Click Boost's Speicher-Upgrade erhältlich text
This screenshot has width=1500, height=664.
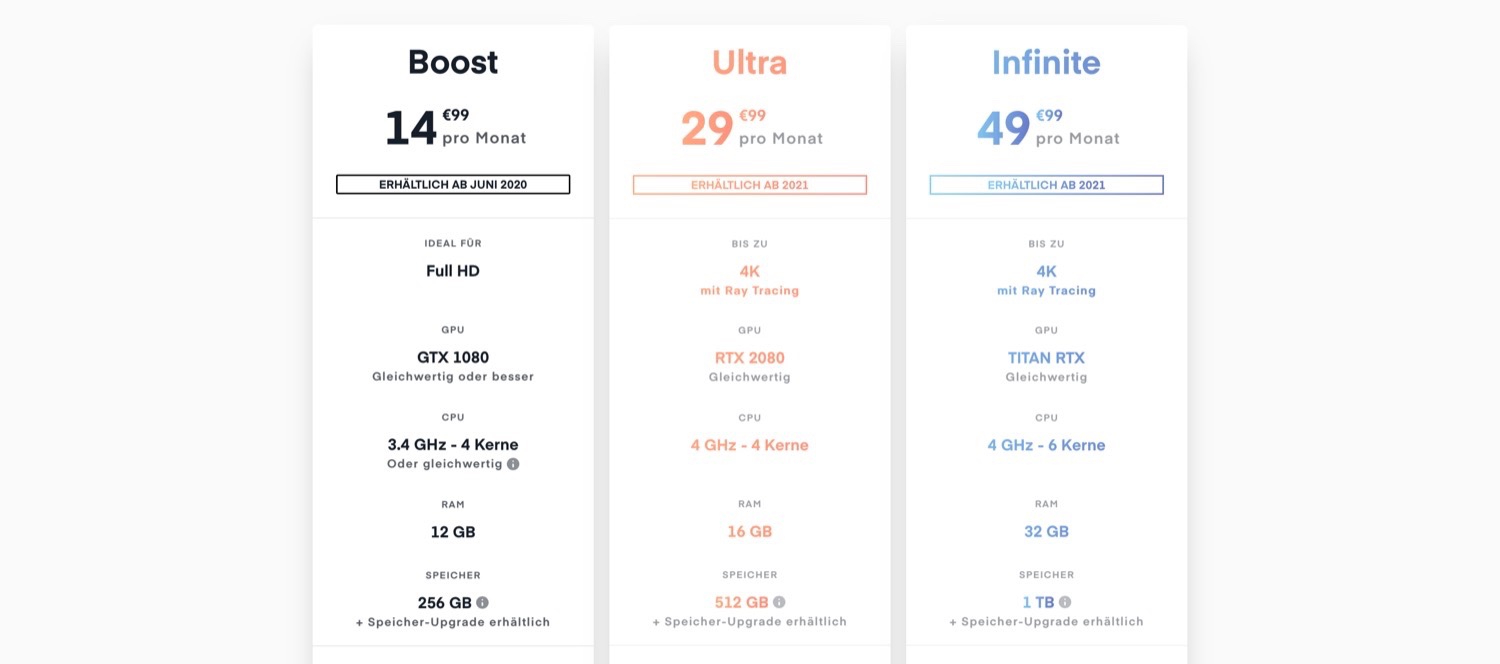pyautogui.click(x=453, y=622)
